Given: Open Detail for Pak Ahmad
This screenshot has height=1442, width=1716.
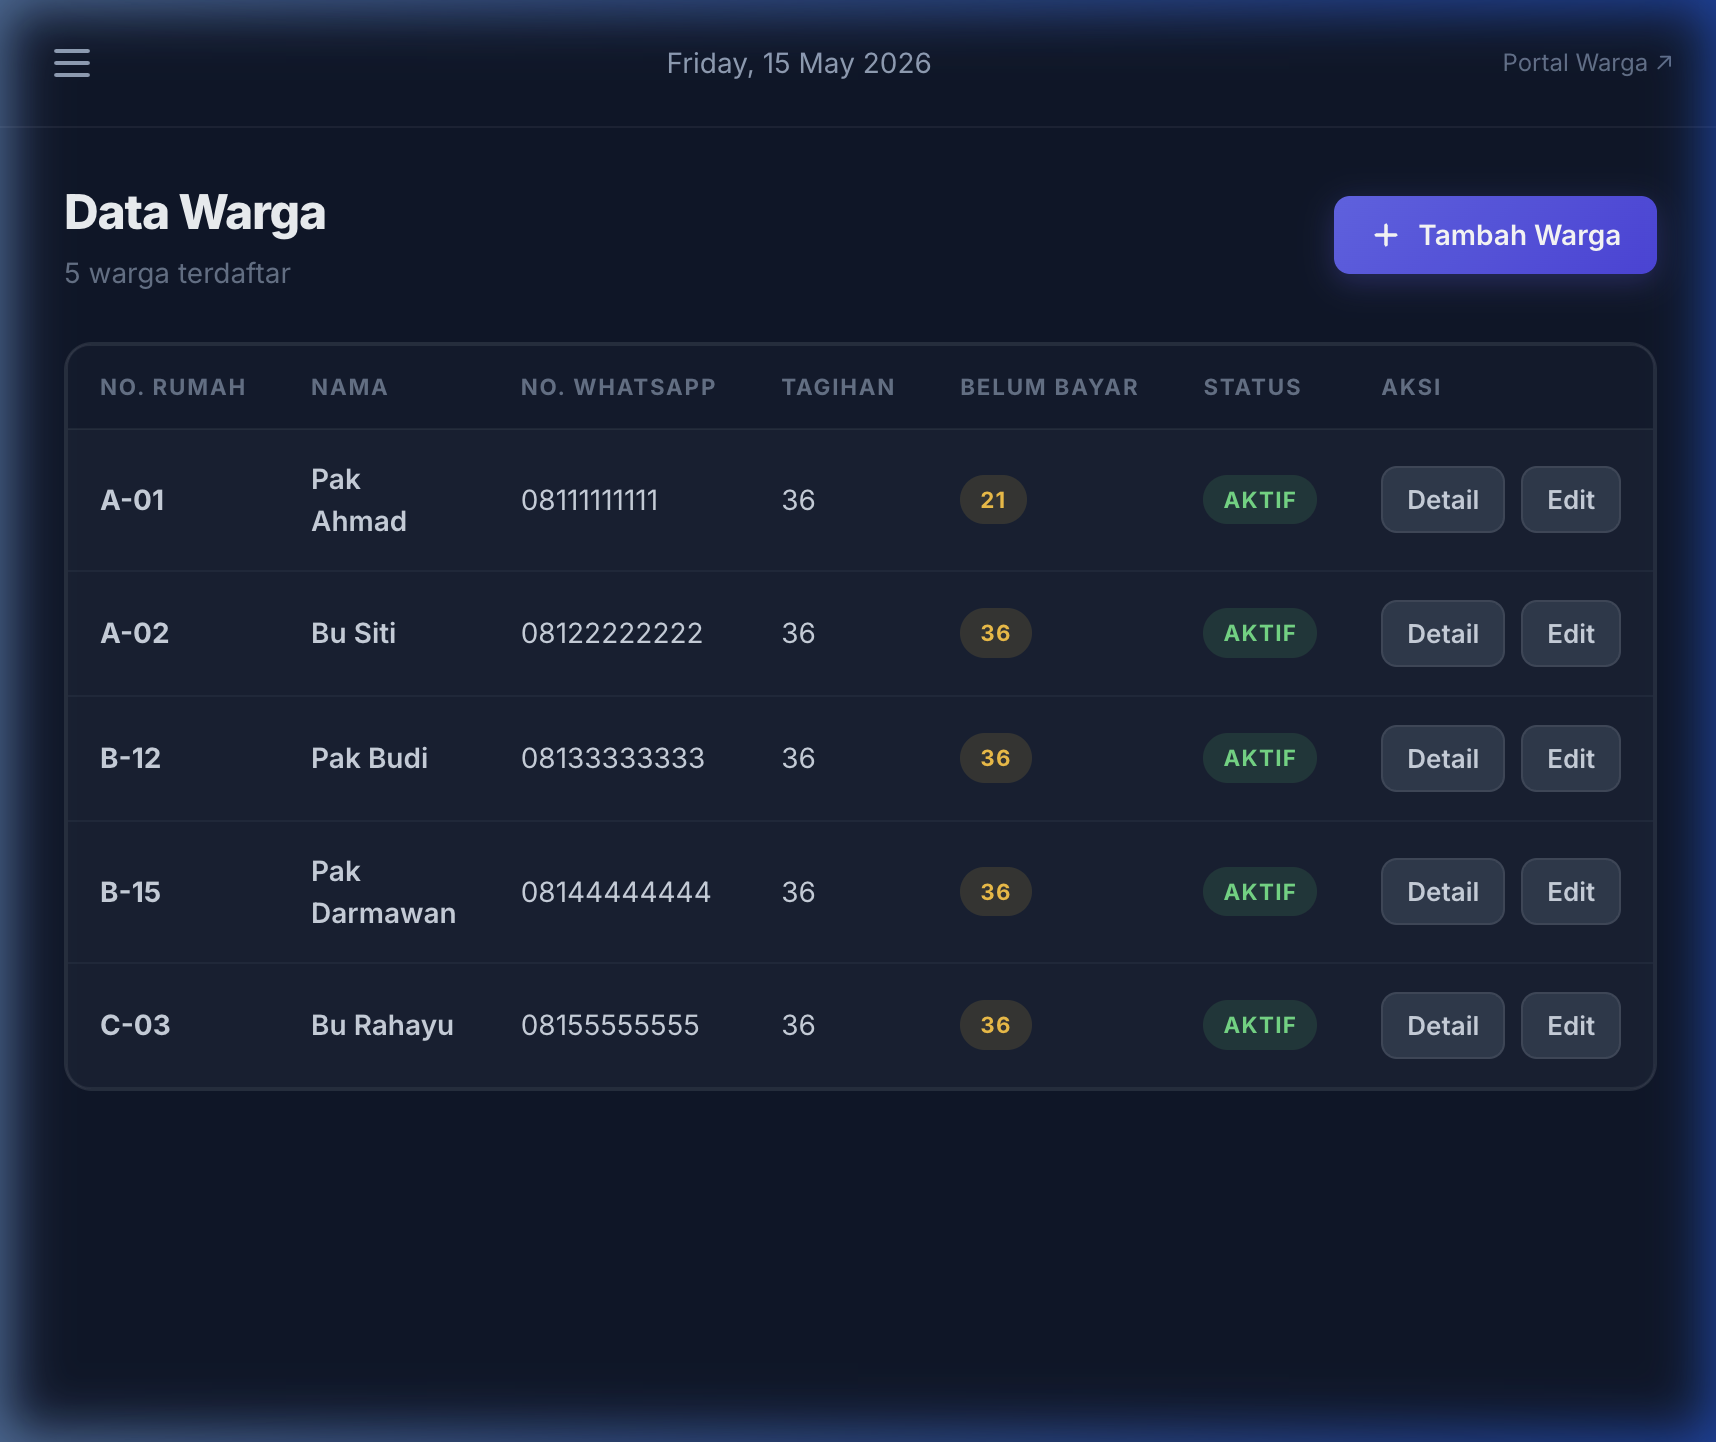Looking at the screenshot, I should (x=1442, y=500).
